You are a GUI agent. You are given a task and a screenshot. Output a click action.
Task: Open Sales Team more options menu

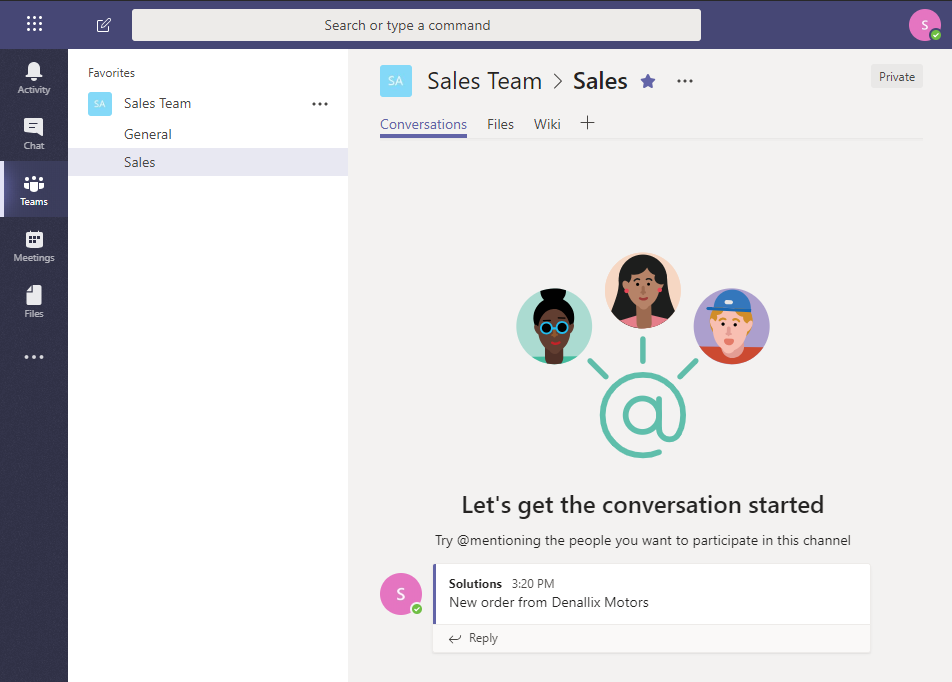[320, 103]
